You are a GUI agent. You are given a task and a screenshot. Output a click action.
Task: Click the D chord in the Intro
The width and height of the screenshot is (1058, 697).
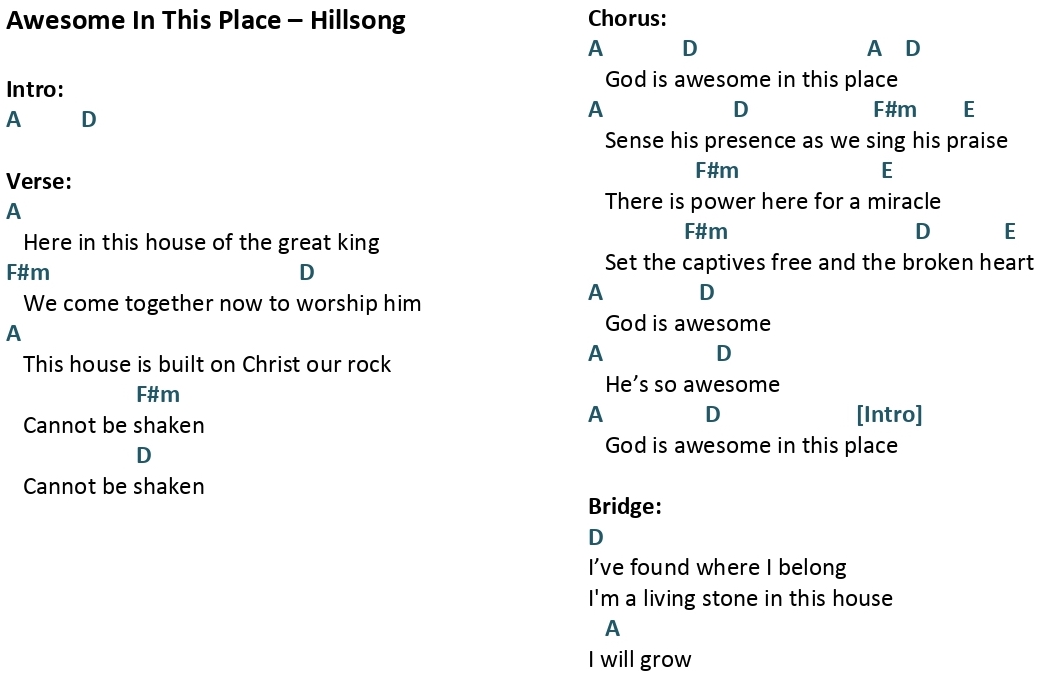point(89,119)
